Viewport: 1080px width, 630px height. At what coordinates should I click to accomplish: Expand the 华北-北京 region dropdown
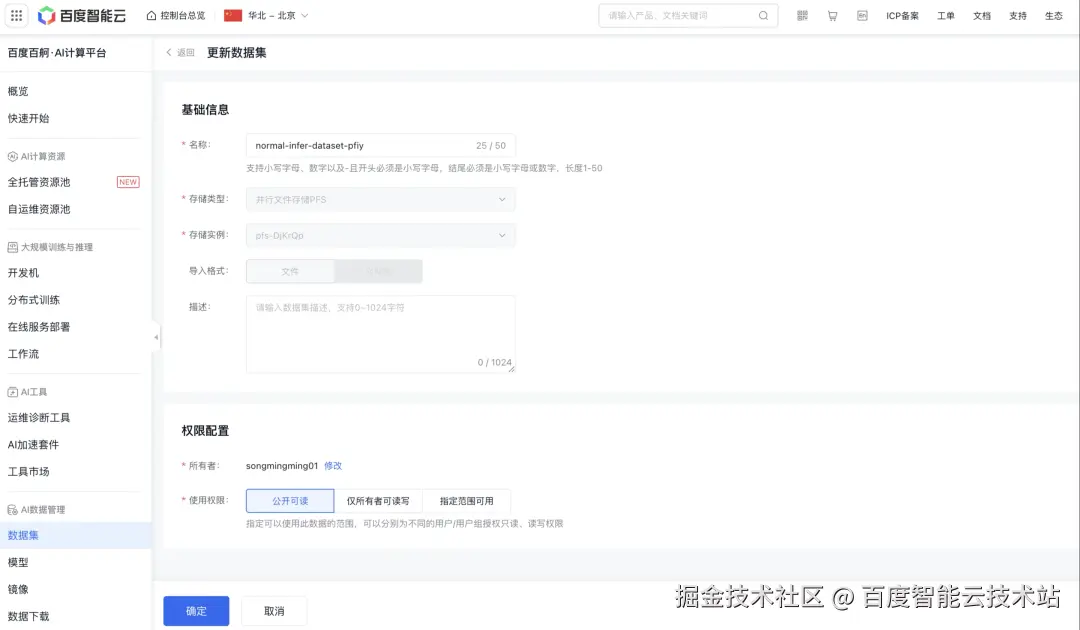(x=266, y=15)
